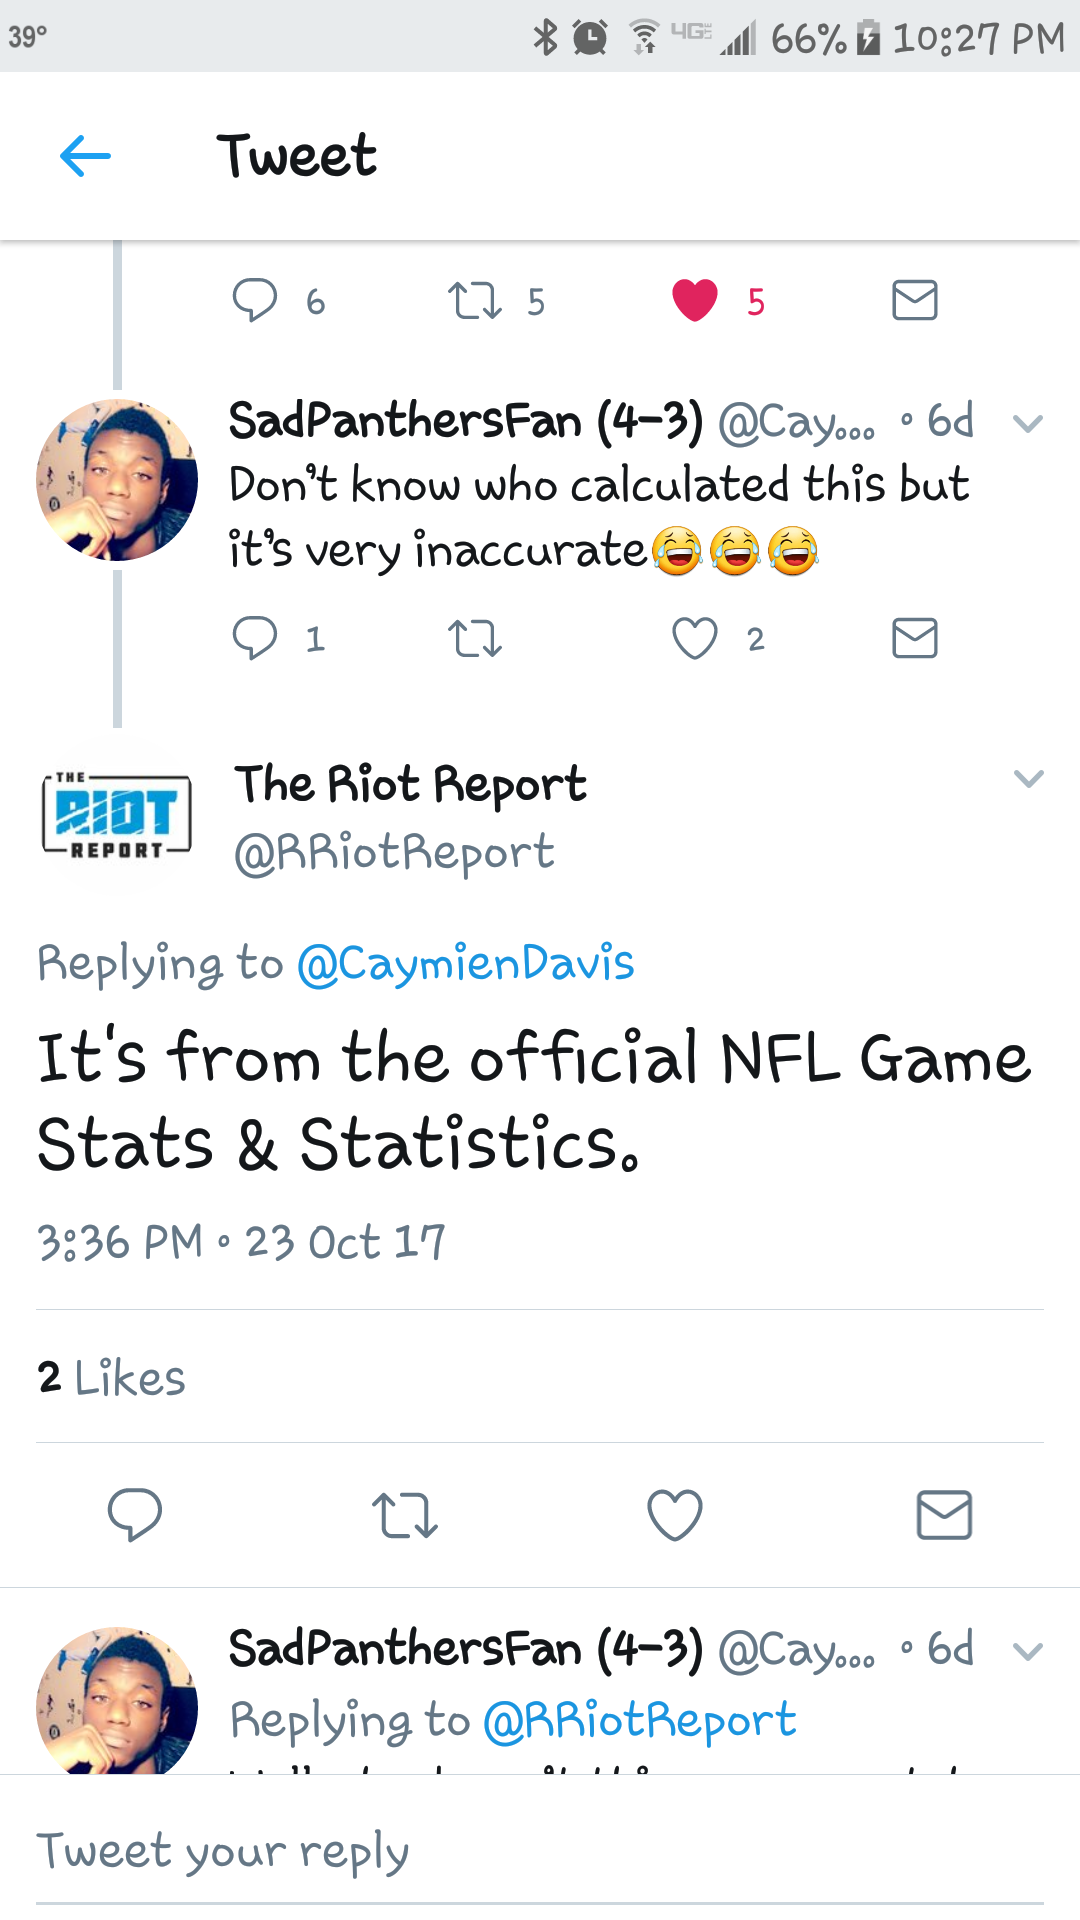
Task: Like The Riot Report's main tweet
Action: [675, 1514]
